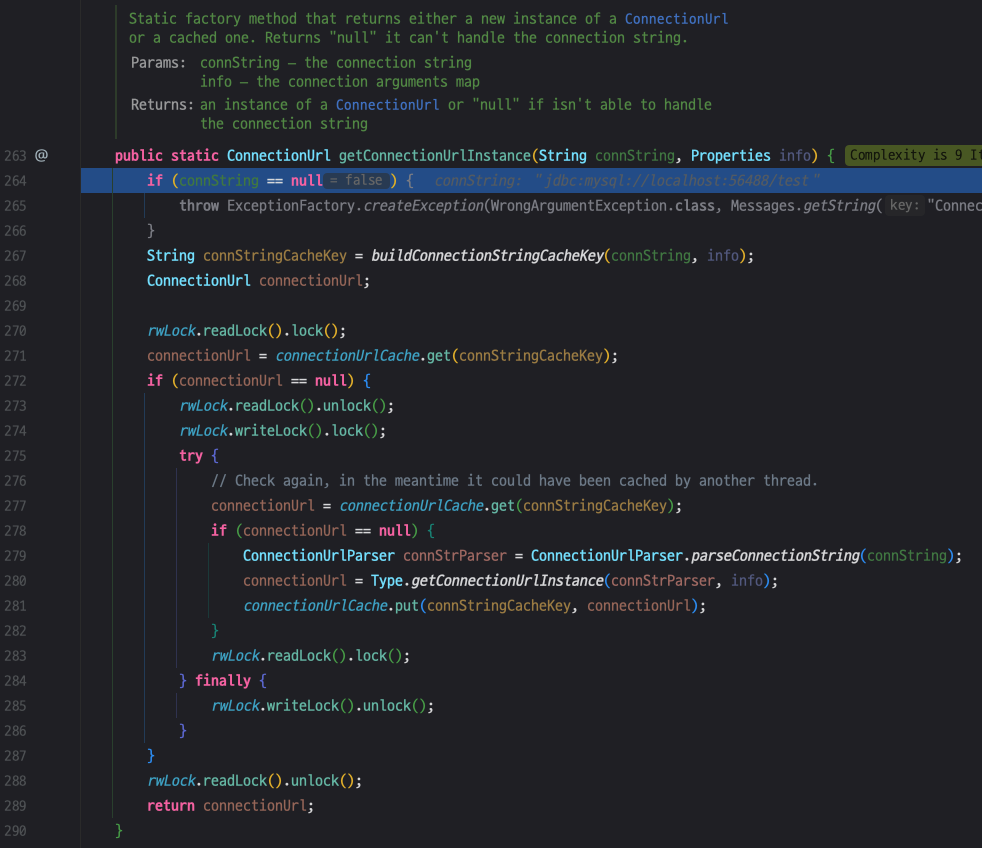This screenshot has height=848, width=982.
Task: Click the String parameter type on line 263
Action: [x=562, y=155]
